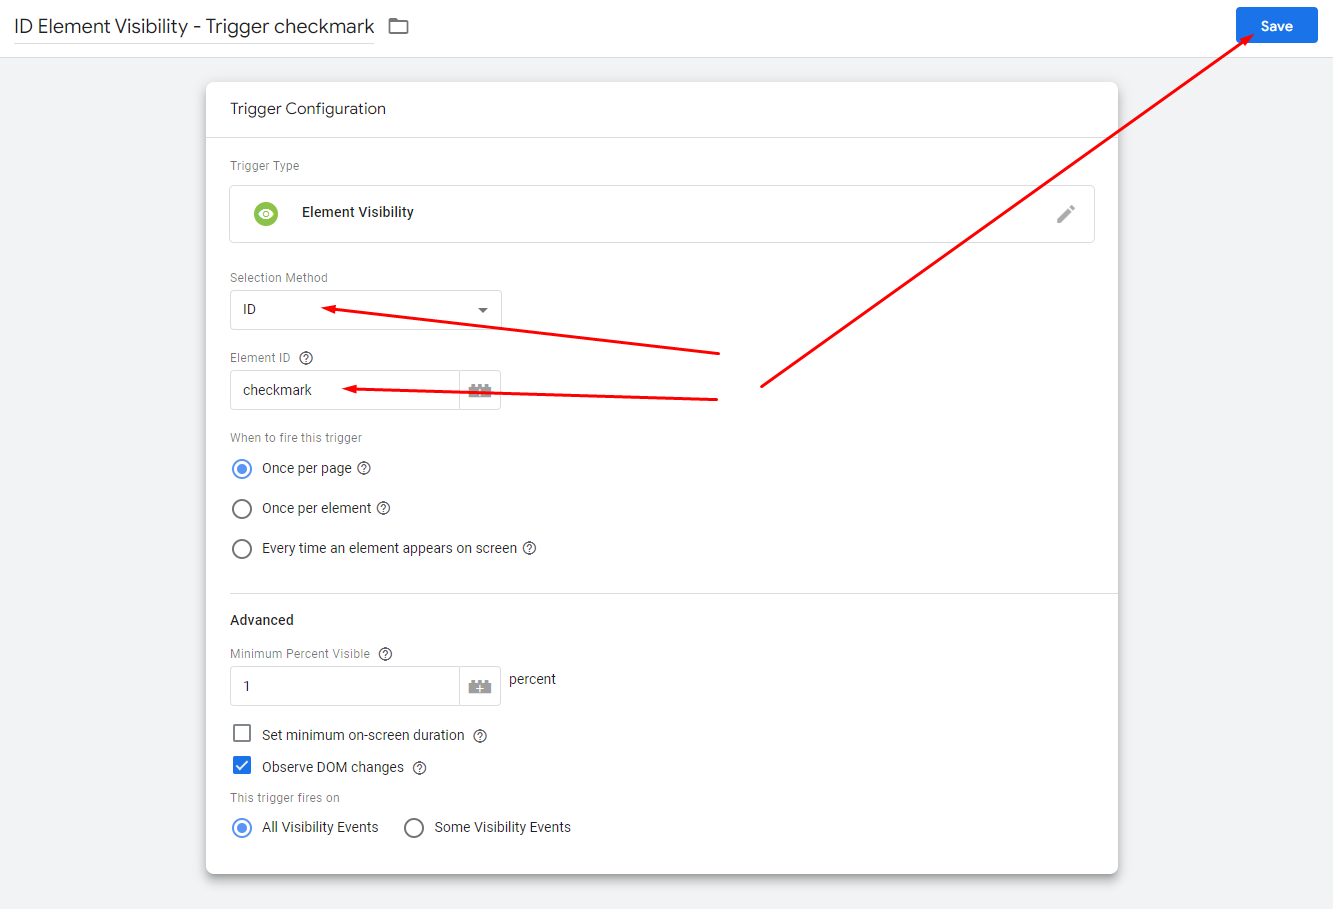Click the folder icon beside trigger name

[398, 26]
